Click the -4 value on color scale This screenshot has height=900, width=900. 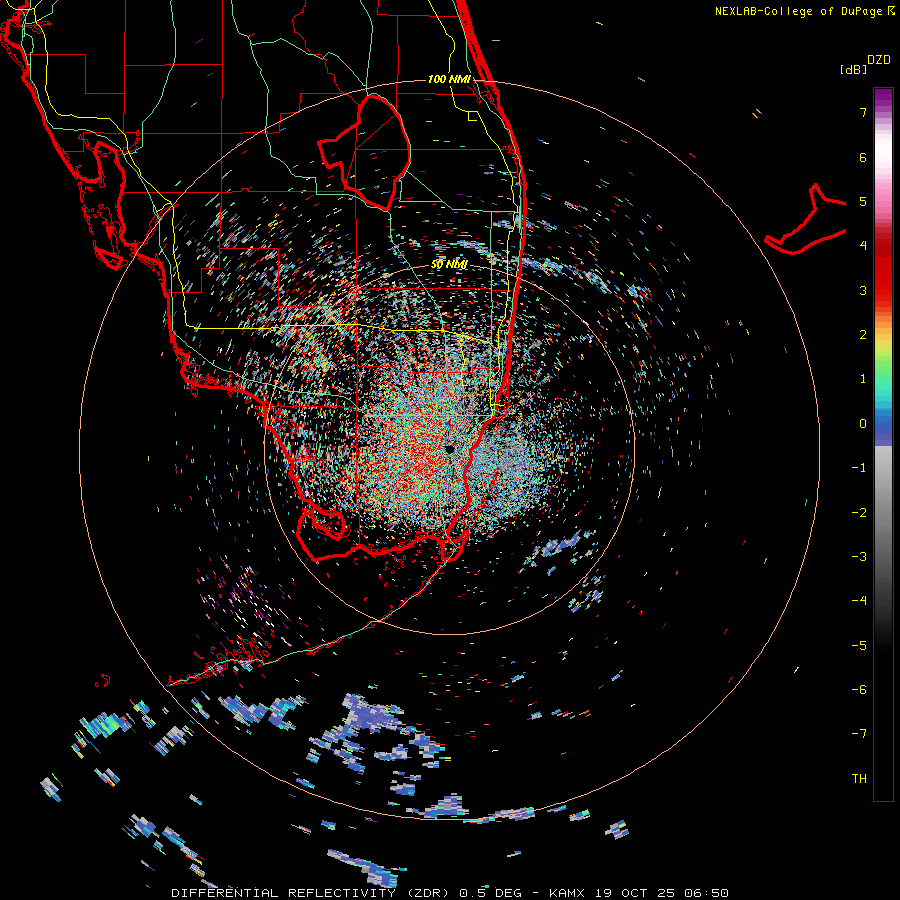859,601
